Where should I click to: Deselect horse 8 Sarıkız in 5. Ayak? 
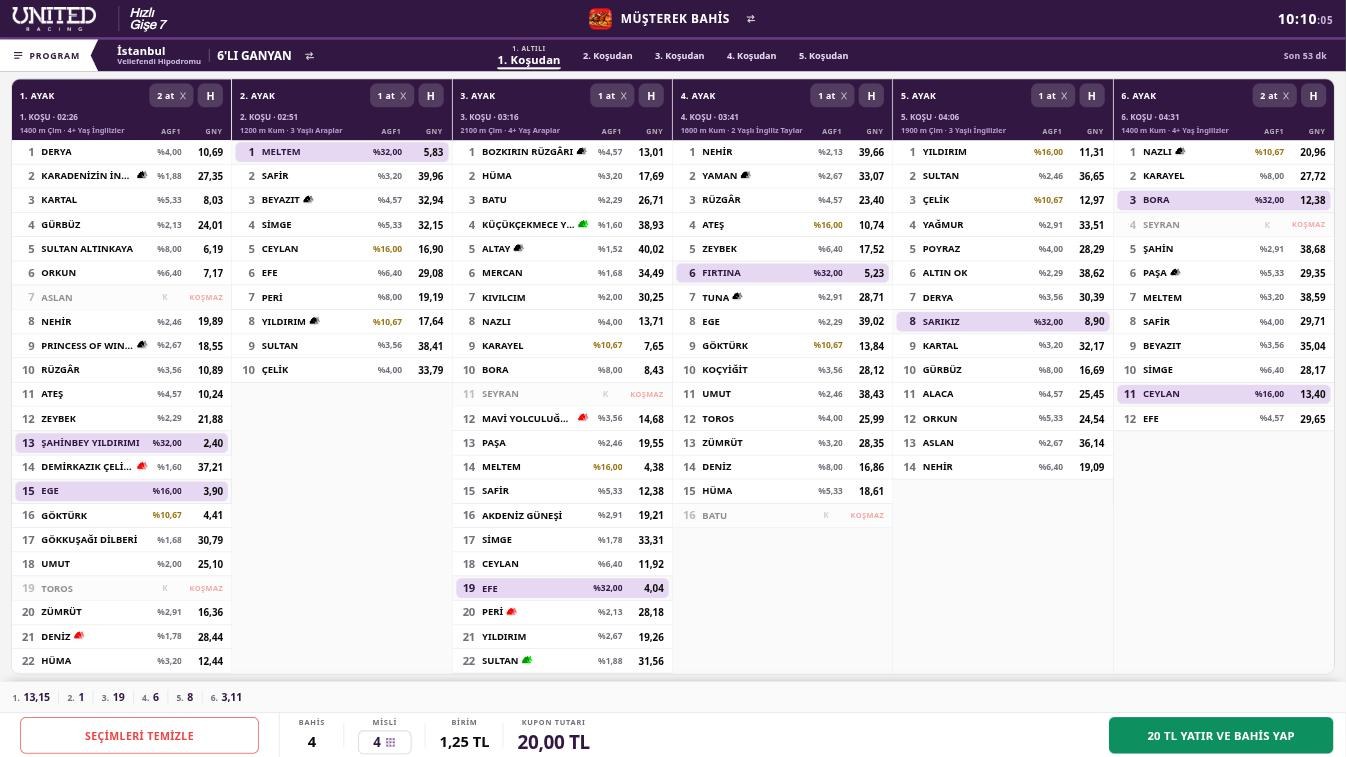pos(1003,322)
